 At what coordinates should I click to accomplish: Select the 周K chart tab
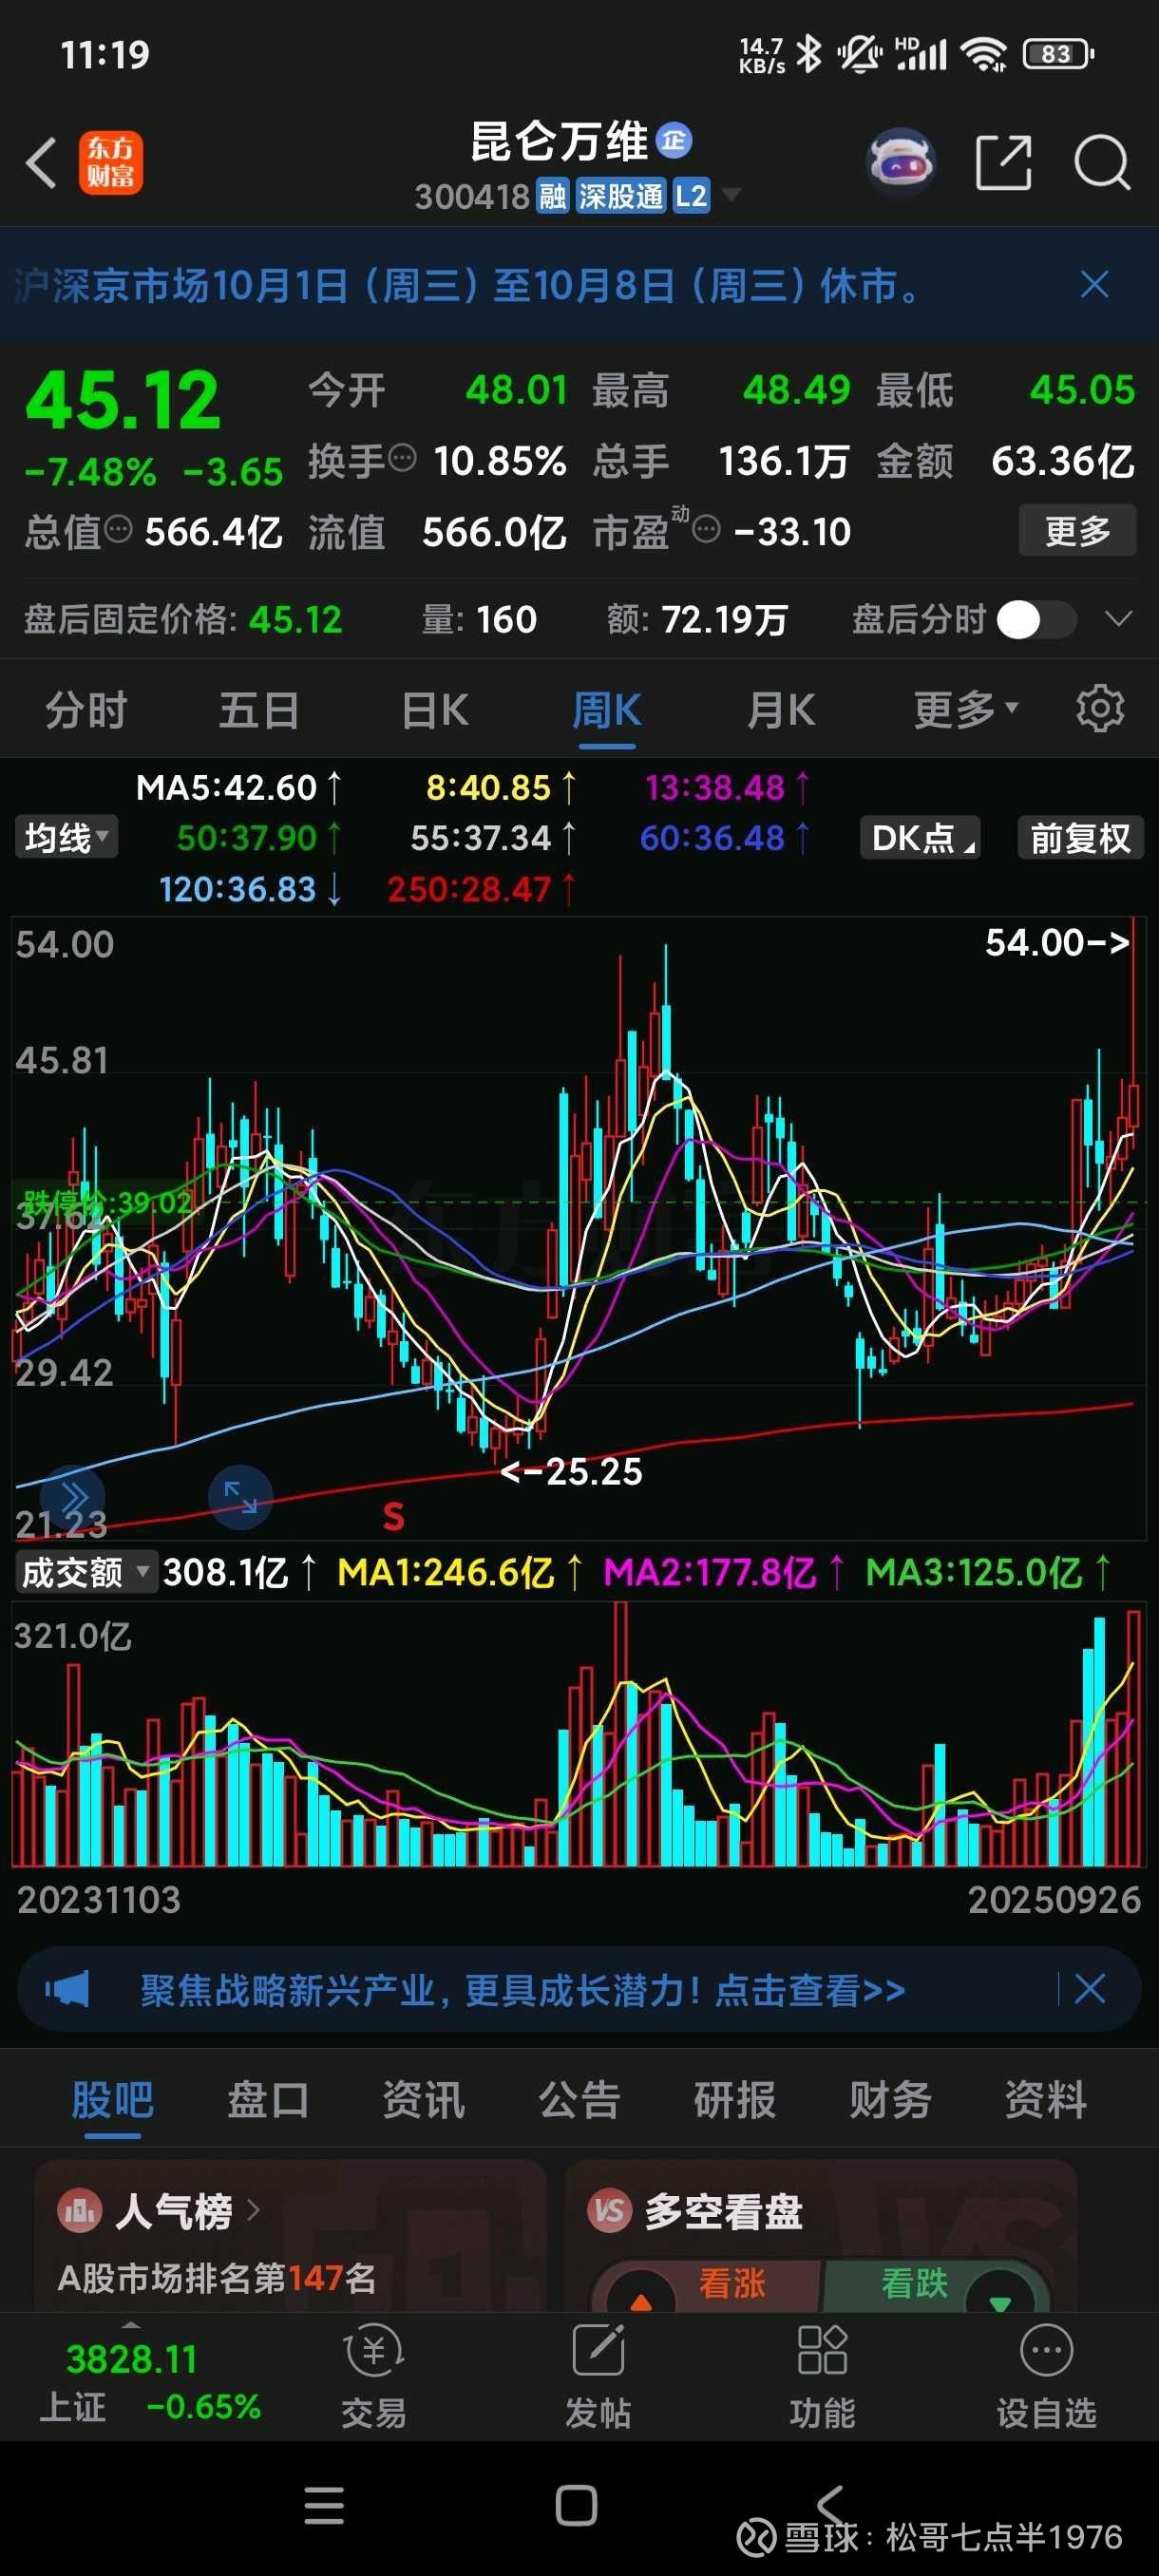coord(607,710)
